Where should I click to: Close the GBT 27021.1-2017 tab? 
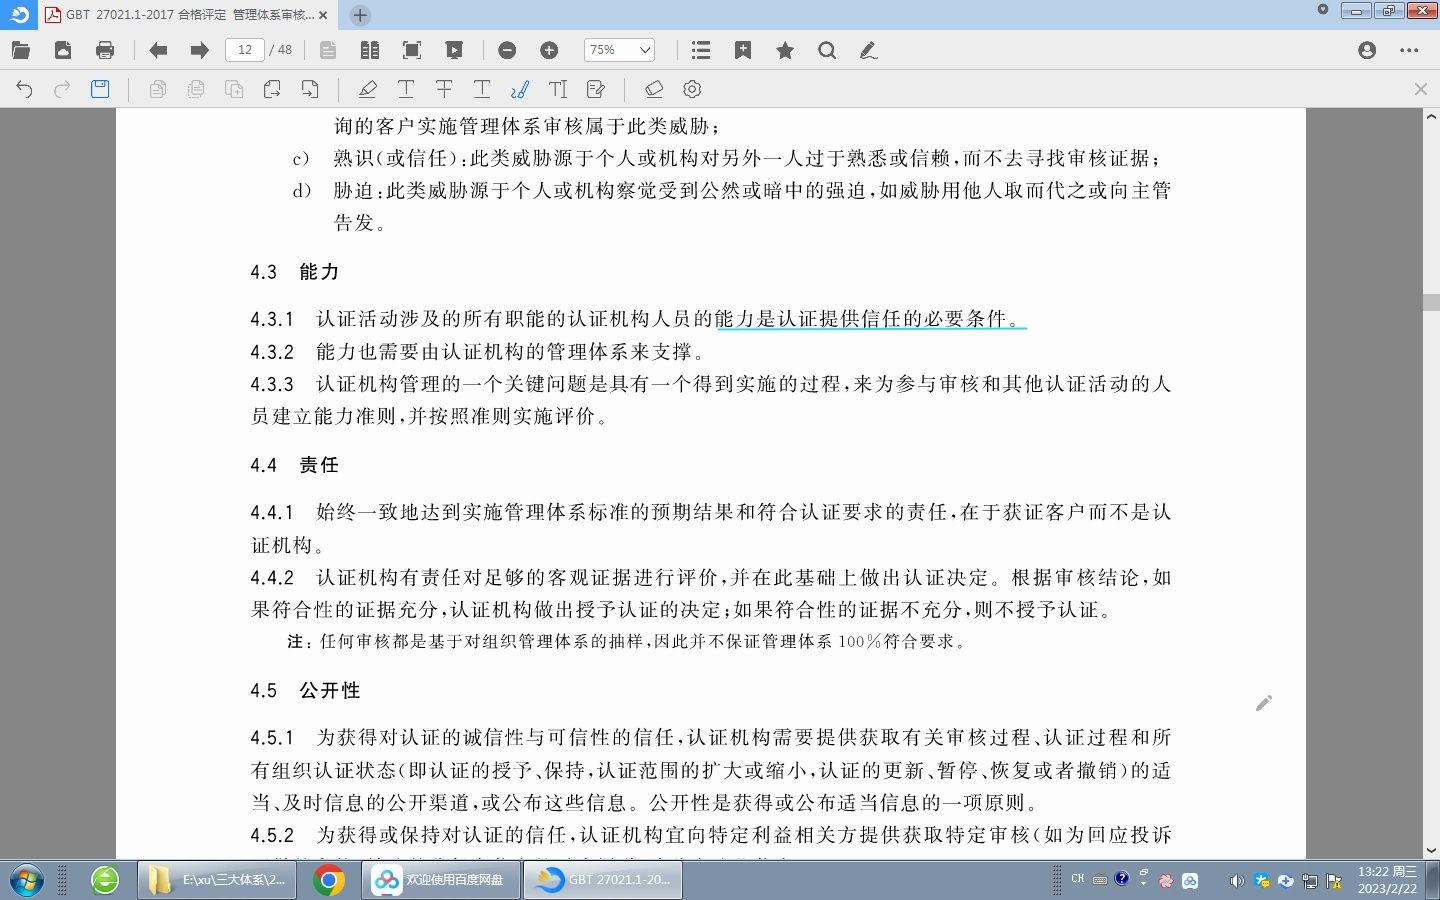point(323,15)
